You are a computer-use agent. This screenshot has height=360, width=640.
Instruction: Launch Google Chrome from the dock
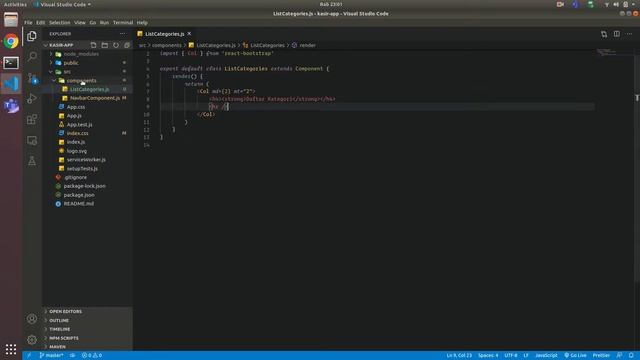[11, 41]
